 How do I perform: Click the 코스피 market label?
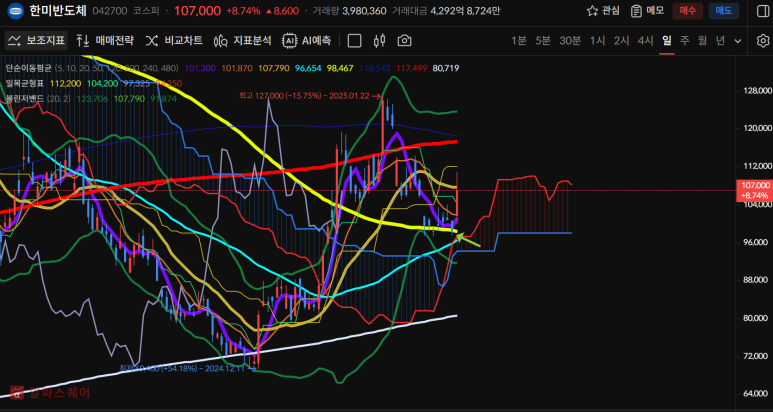[146, 11]
